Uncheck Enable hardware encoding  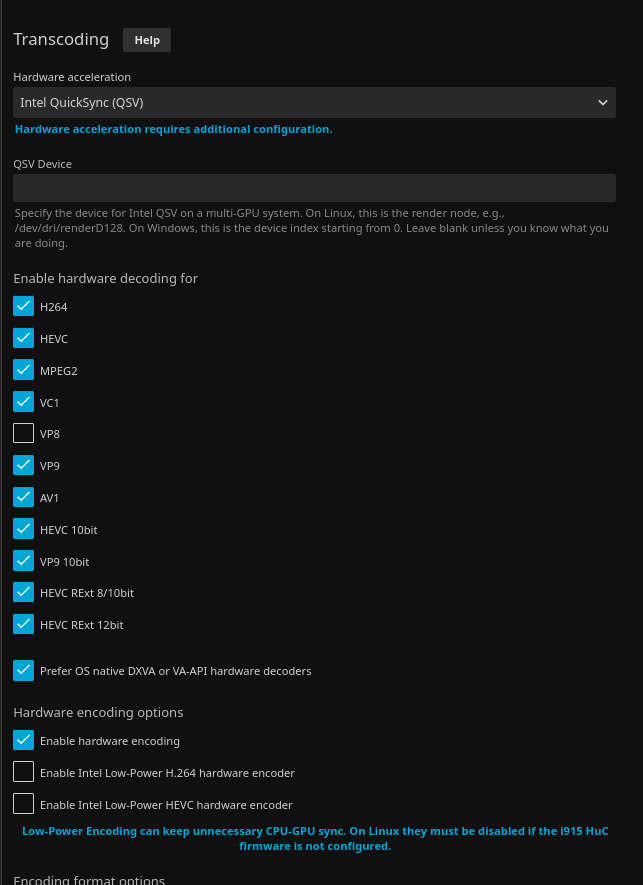pos(24,741)
